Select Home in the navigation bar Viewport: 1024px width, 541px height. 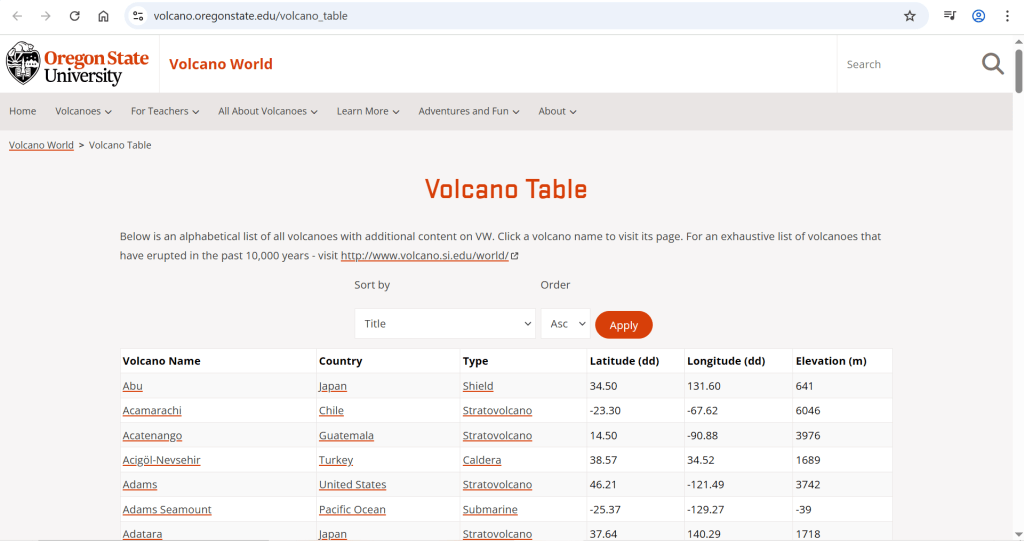(x=23, y=111)
